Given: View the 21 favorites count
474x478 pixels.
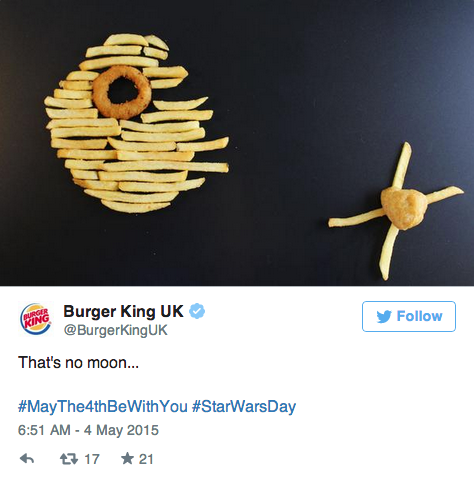Looking at the screenshot, I should coord(146,459).
